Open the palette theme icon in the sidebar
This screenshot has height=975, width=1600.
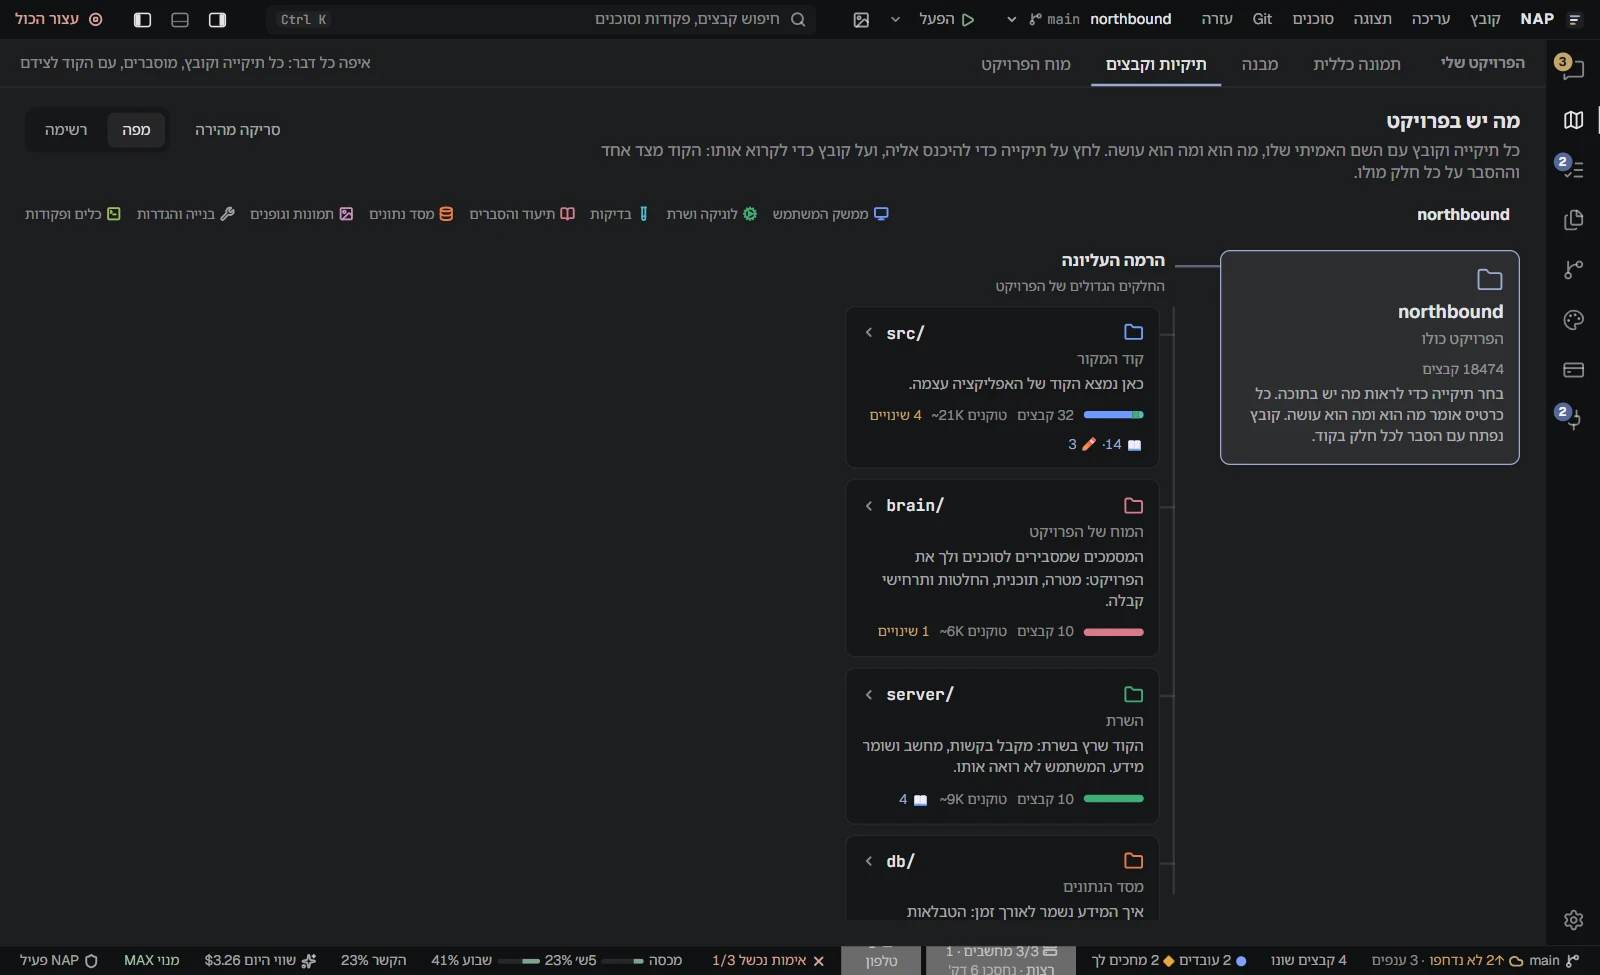coord(1573,320)
